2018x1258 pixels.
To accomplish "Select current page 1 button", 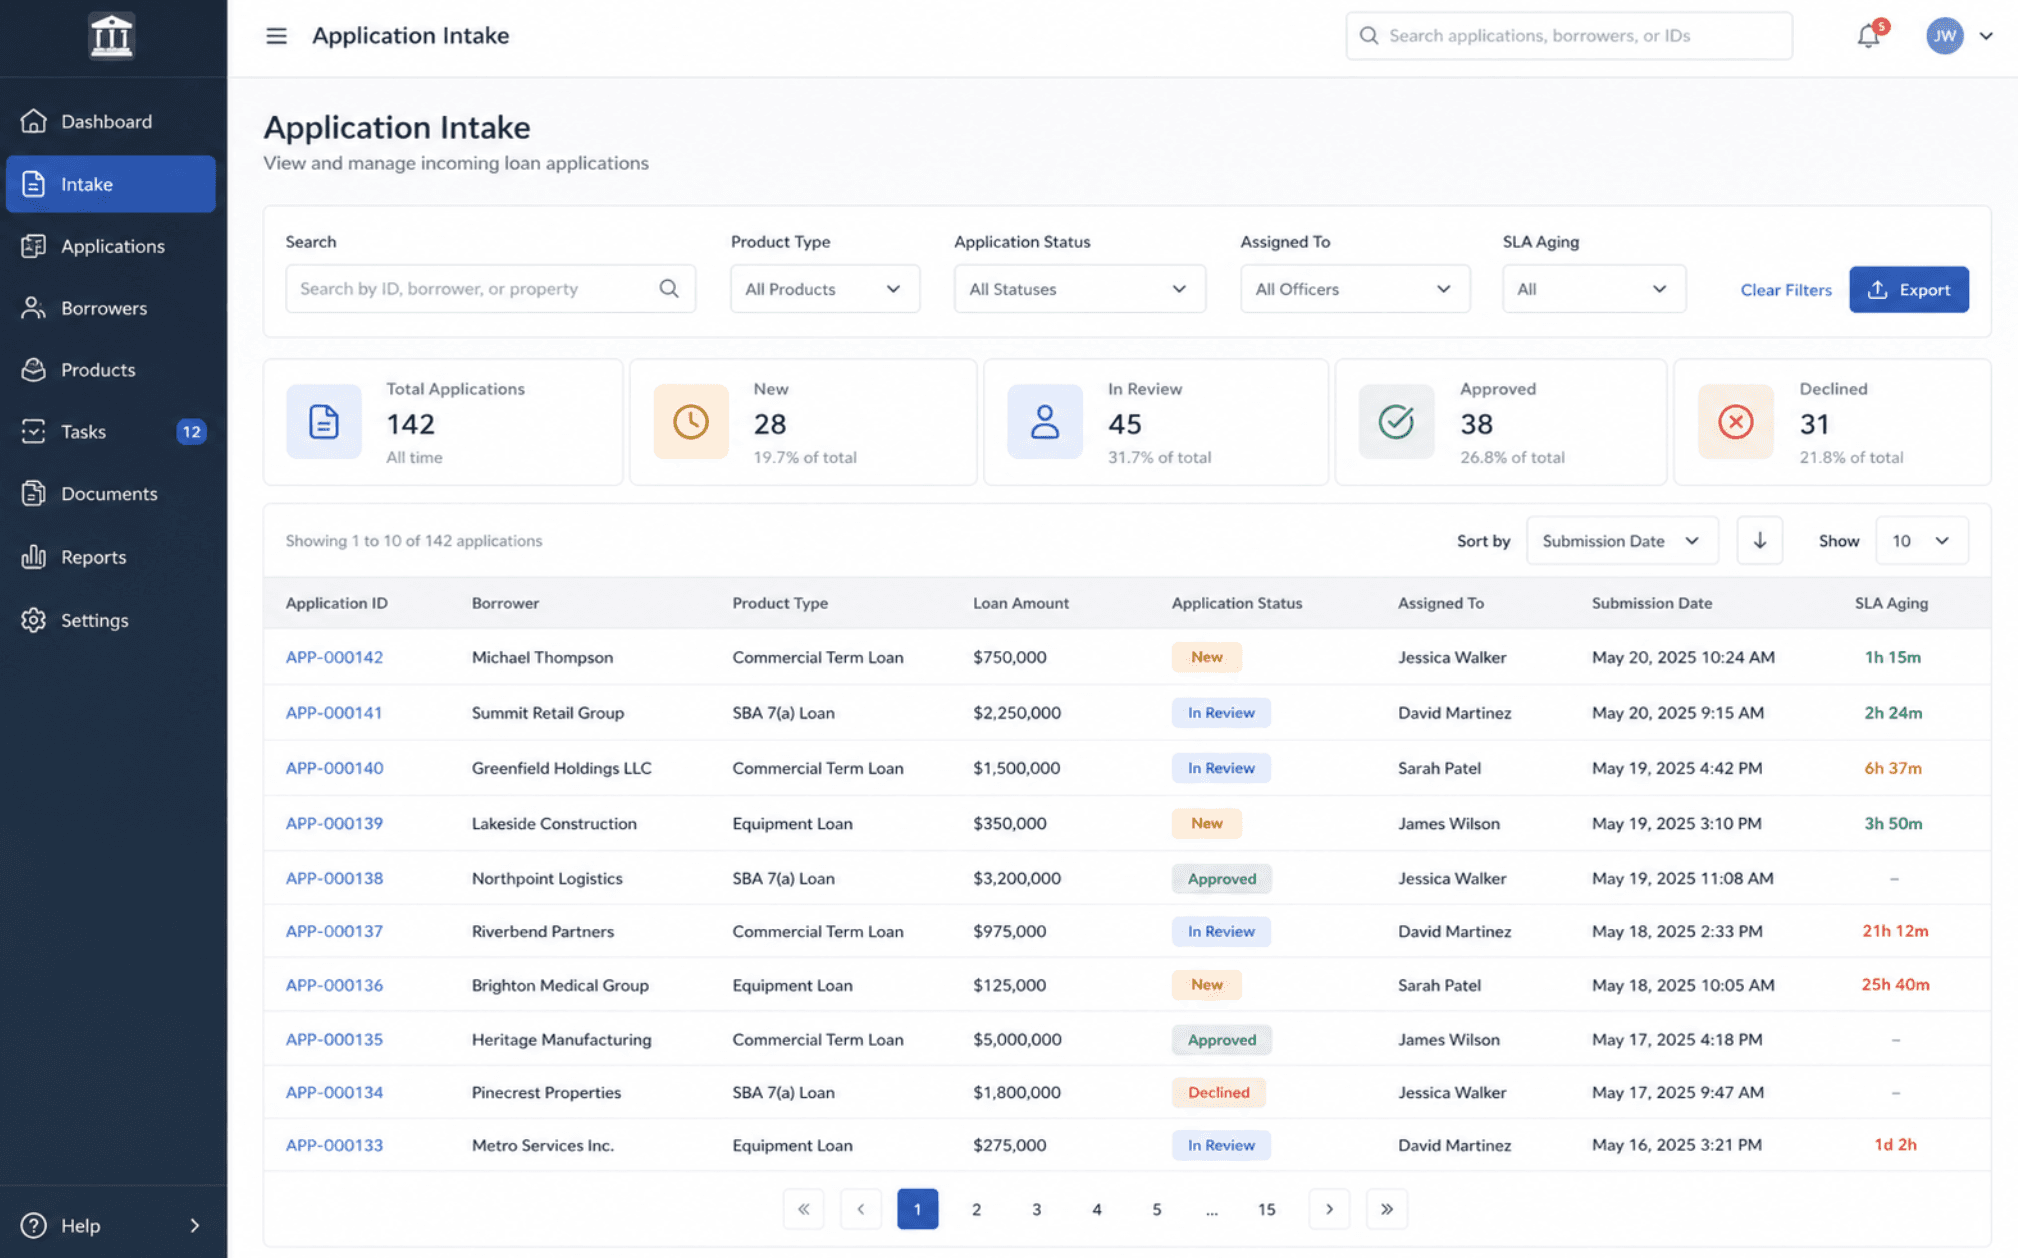I will point(917,1209).
